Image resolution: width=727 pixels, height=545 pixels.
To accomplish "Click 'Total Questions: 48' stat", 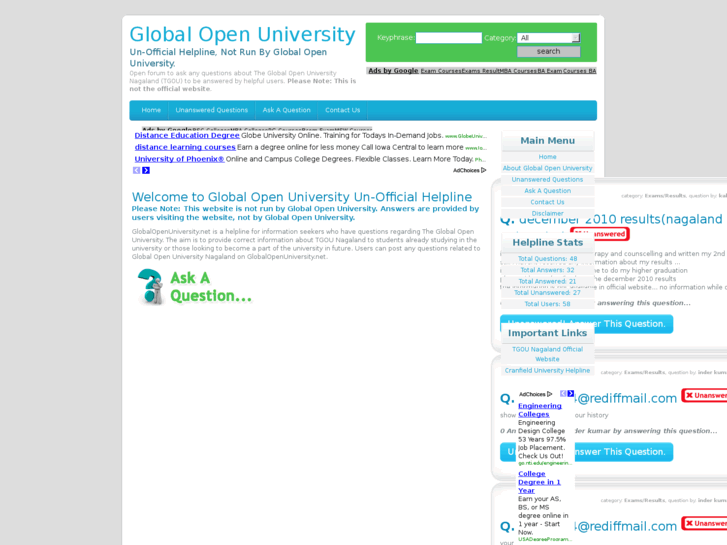I will [x=548, y=258].
